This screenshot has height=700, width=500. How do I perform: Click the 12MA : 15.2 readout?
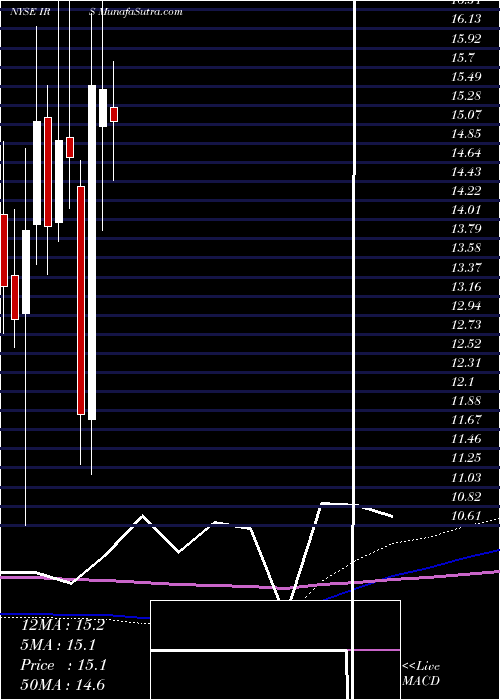click(63, 625)
